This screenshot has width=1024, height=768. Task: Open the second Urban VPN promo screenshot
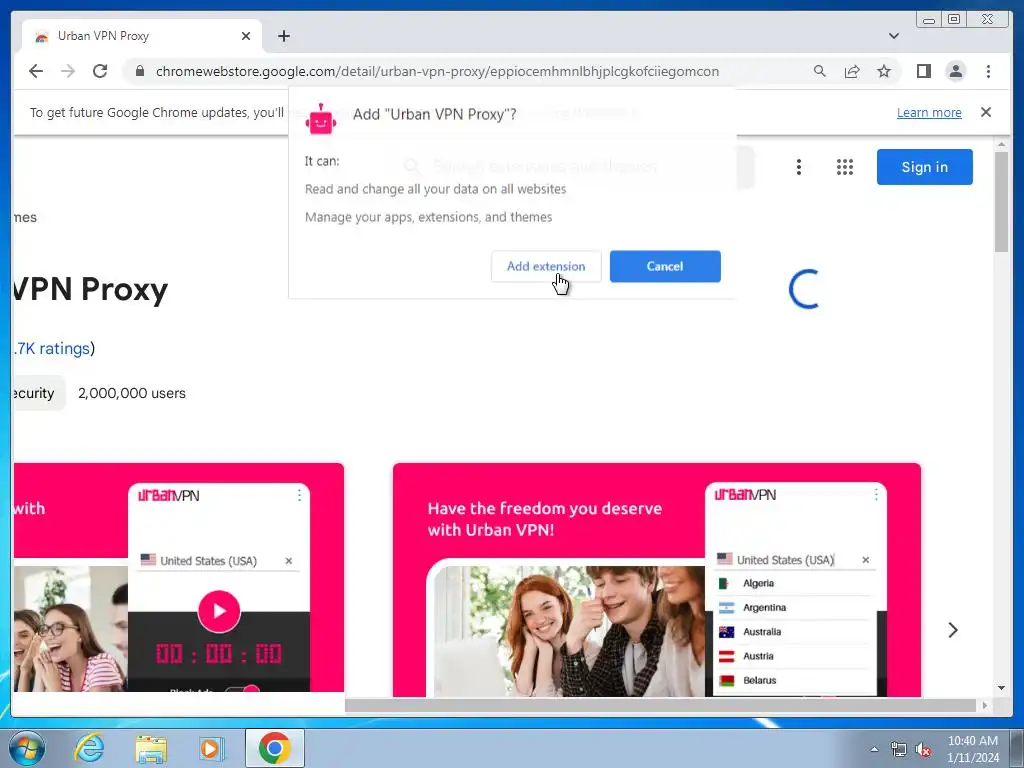point(656,580)
